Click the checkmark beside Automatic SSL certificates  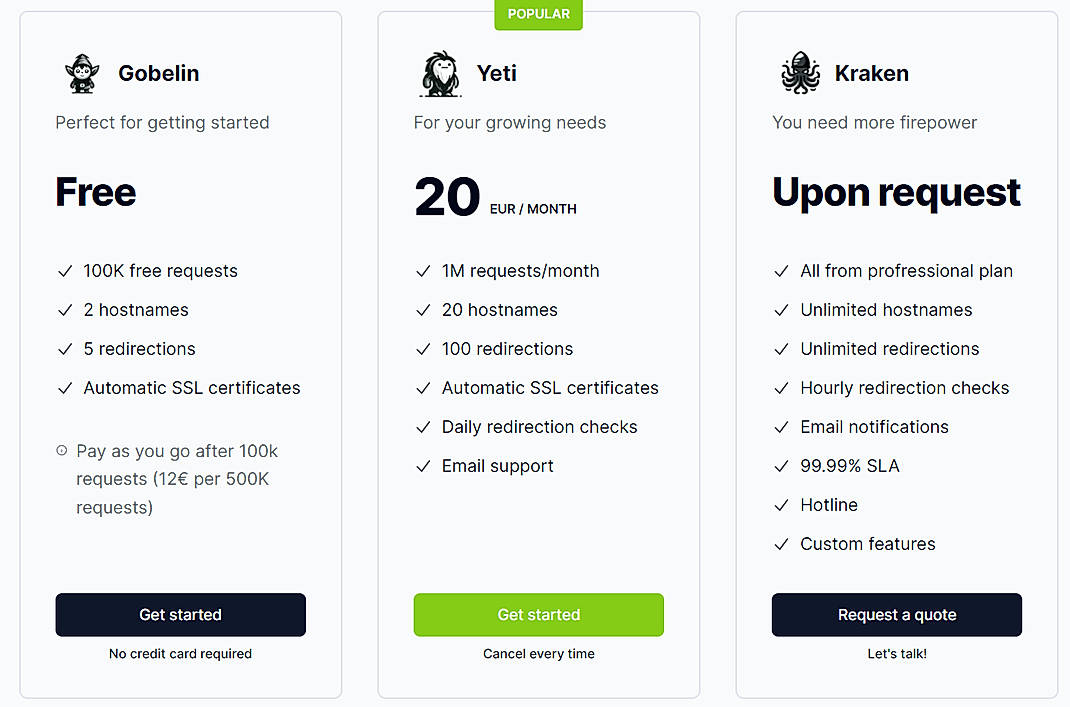point(65,388)
